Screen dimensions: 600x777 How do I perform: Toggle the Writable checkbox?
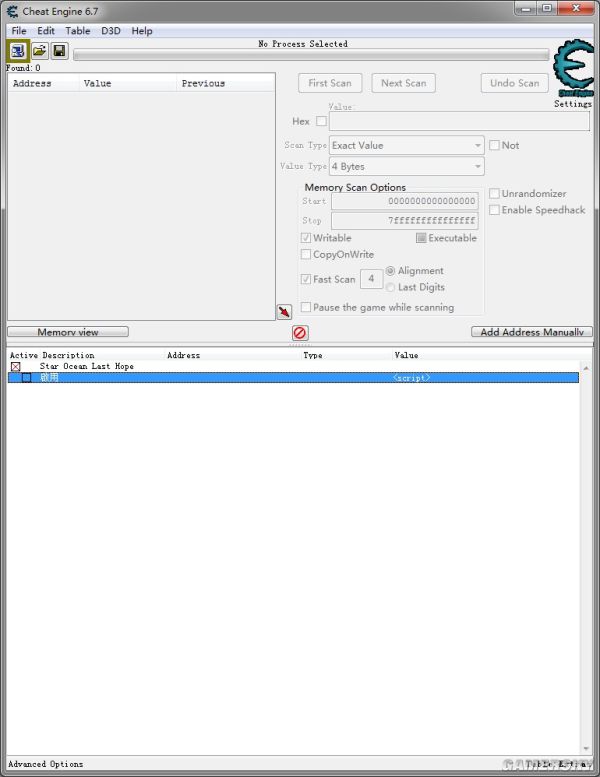pos(306,238)
